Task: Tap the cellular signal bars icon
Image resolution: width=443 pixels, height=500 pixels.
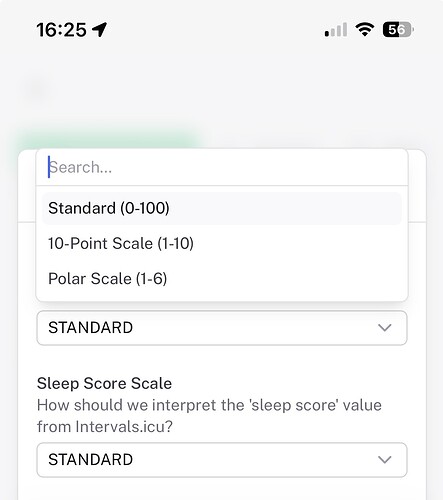Action: 336,30
